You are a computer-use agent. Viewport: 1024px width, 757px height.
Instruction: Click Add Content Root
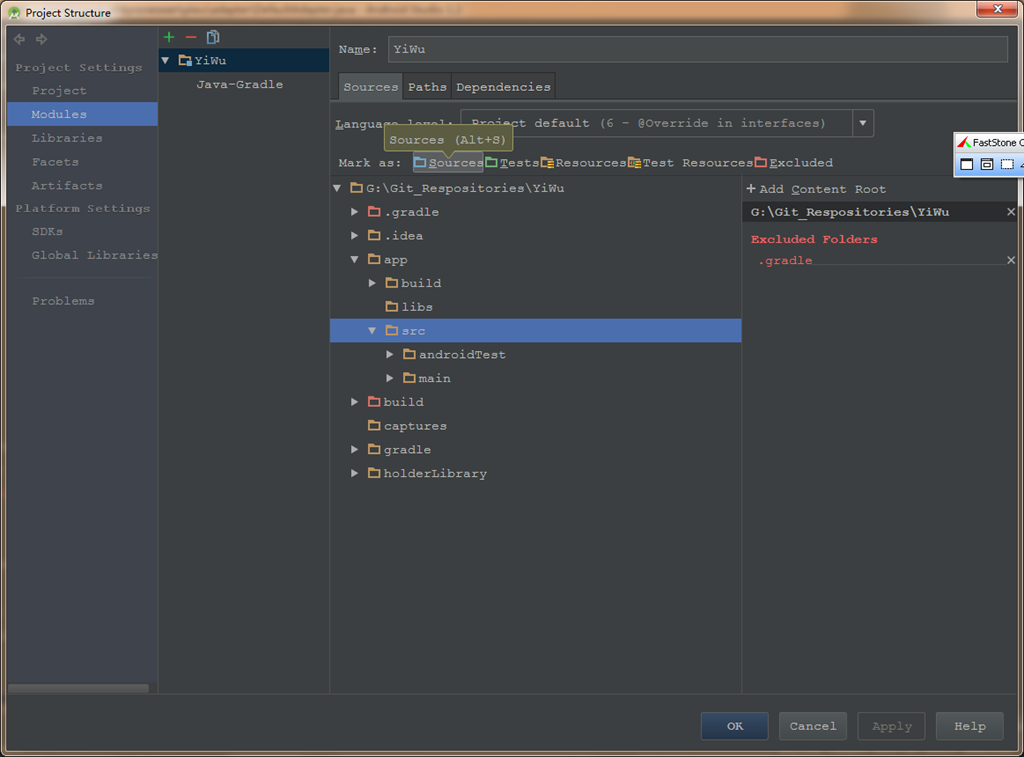(x=816, y=189)
